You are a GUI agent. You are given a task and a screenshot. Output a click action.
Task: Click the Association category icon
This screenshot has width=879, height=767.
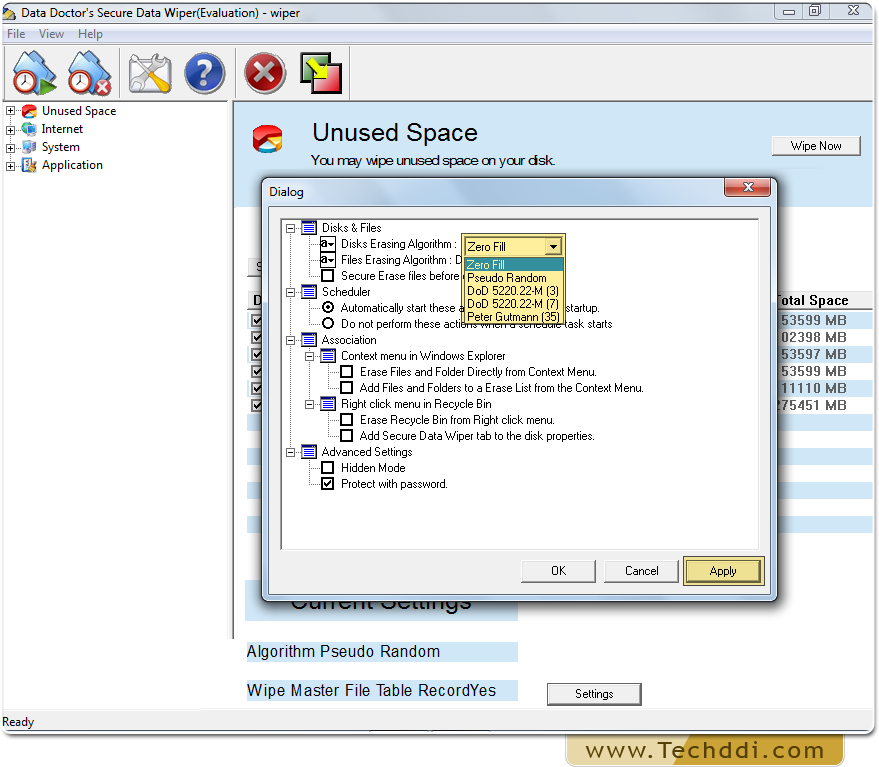pyautogui.click(x=309, y=340)
